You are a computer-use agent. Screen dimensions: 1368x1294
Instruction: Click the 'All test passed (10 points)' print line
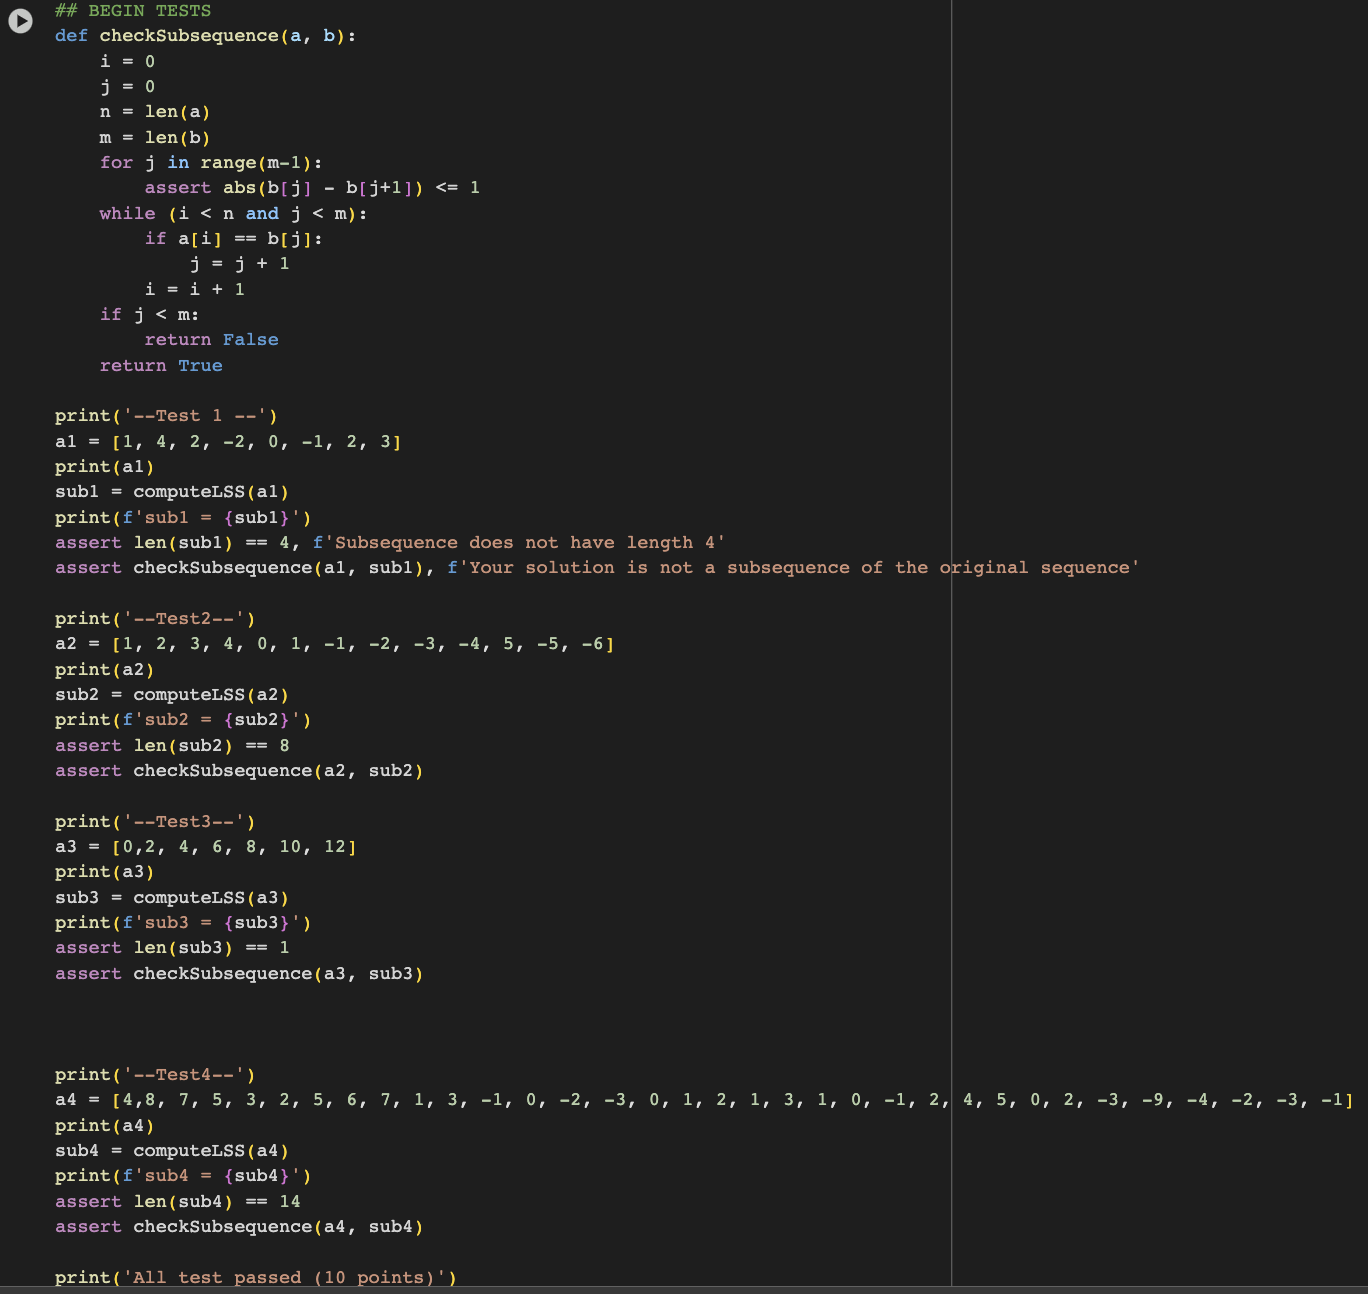coord(256,1278)
